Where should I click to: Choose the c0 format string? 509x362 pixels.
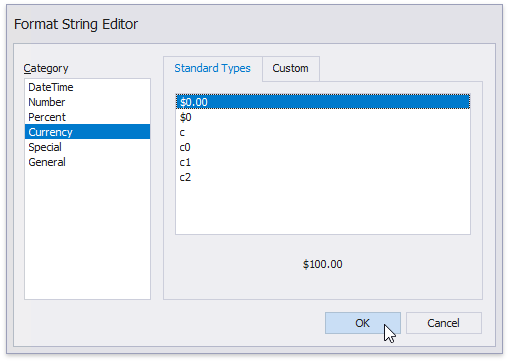323,147
